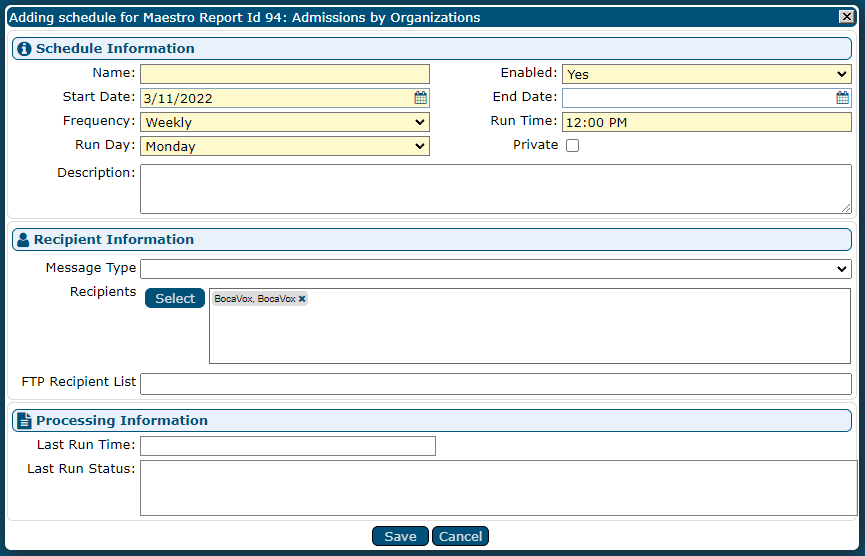The height and width of the screenshot is (556, 865).
Task: Click the Last Run Time field
Action: [x=288, y=446]
